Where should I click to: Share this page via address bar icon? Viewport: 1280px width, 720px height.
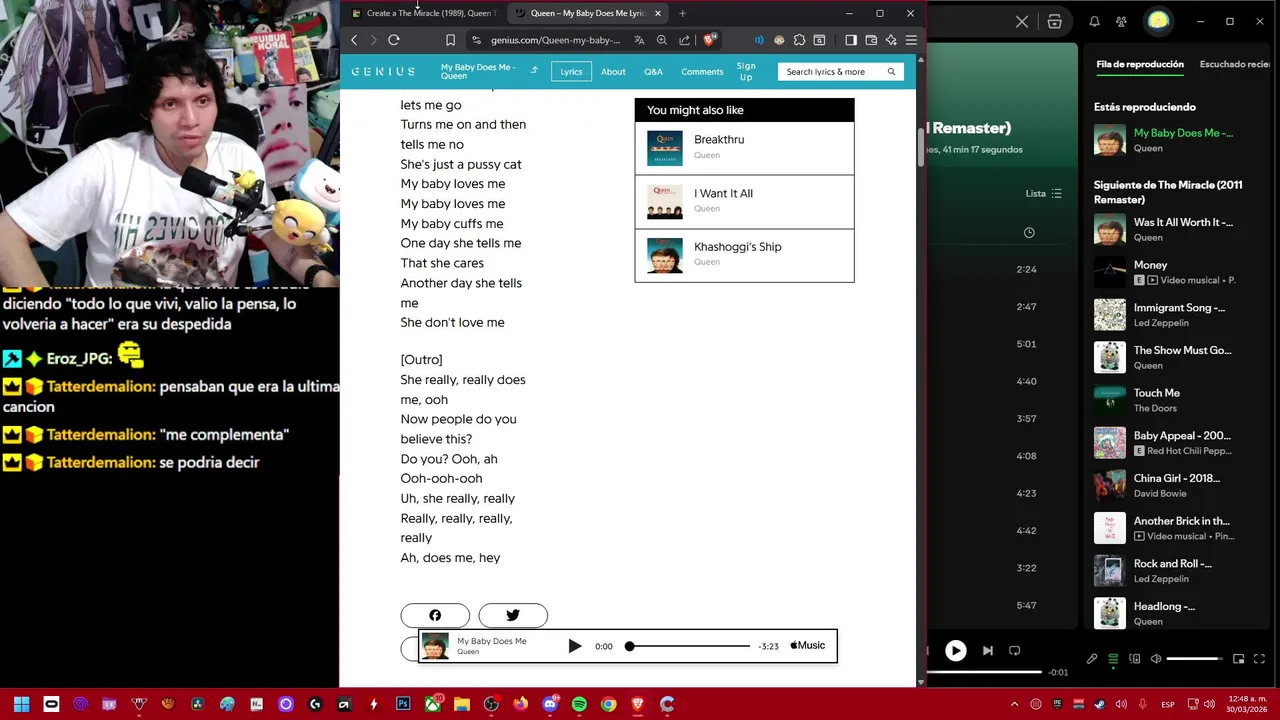pyautogui.click(x=685, y=40)
